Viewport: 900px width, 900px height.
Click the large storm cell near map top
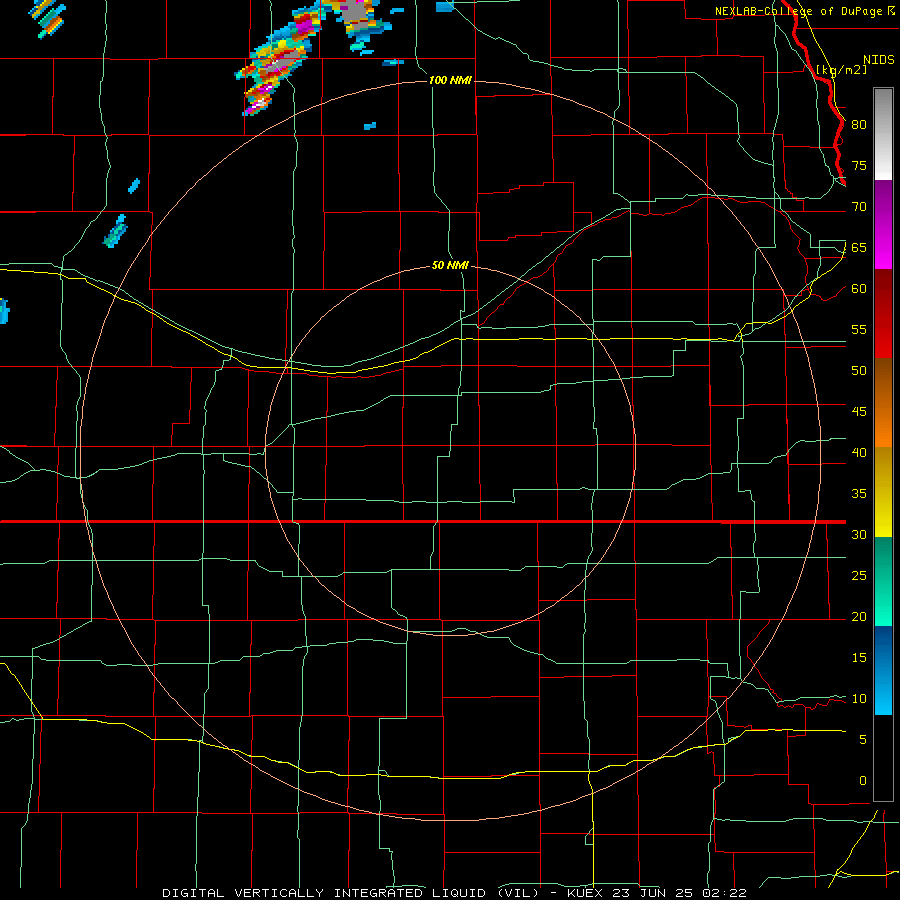(281, 60)
